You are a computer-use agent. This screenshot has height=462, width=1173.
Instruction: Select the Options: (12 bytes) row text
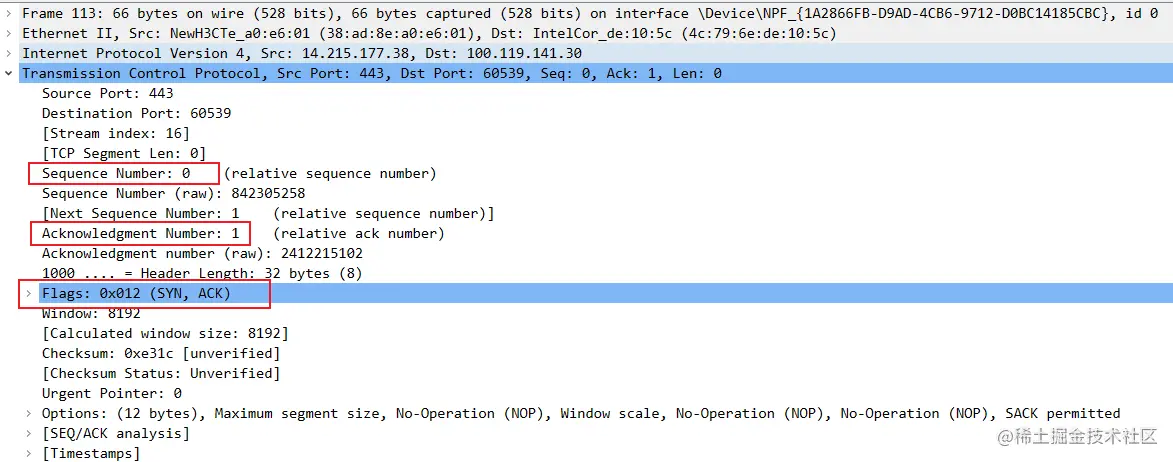pos(581,413)
